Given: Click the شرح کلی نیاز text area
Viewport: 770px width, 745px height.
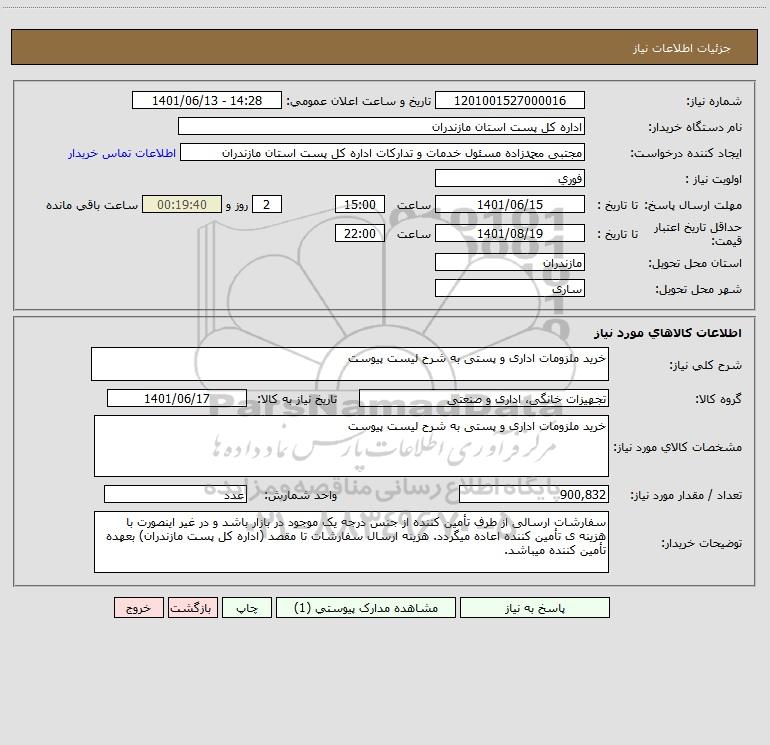Looking at the screenshot, I should [x=350, y=364].
